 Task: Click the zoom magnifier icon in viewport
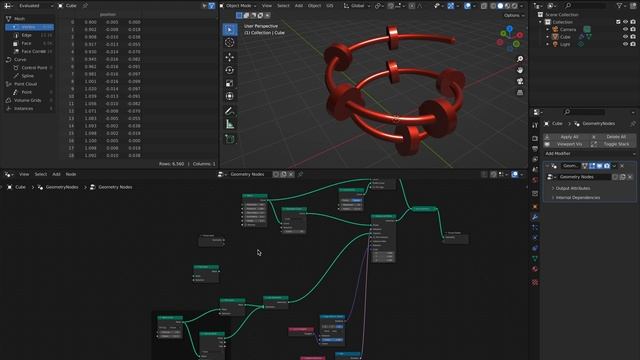point(520,59)
